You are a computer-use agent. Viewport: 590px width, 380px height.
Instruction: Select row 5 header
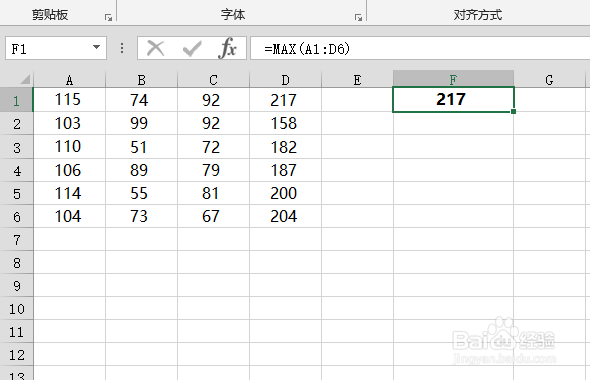click(17, 193)
